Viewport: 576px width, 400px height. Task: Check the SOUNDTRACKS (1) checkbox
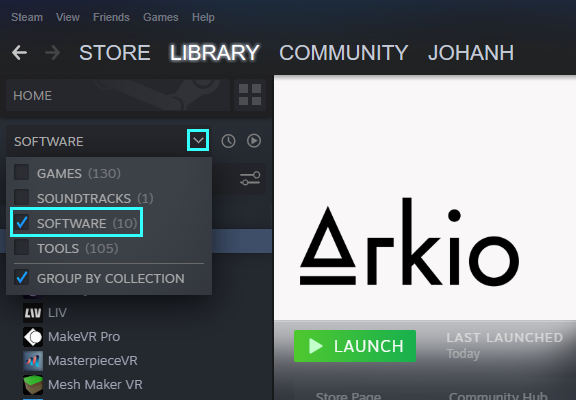(x=22, y=197)
